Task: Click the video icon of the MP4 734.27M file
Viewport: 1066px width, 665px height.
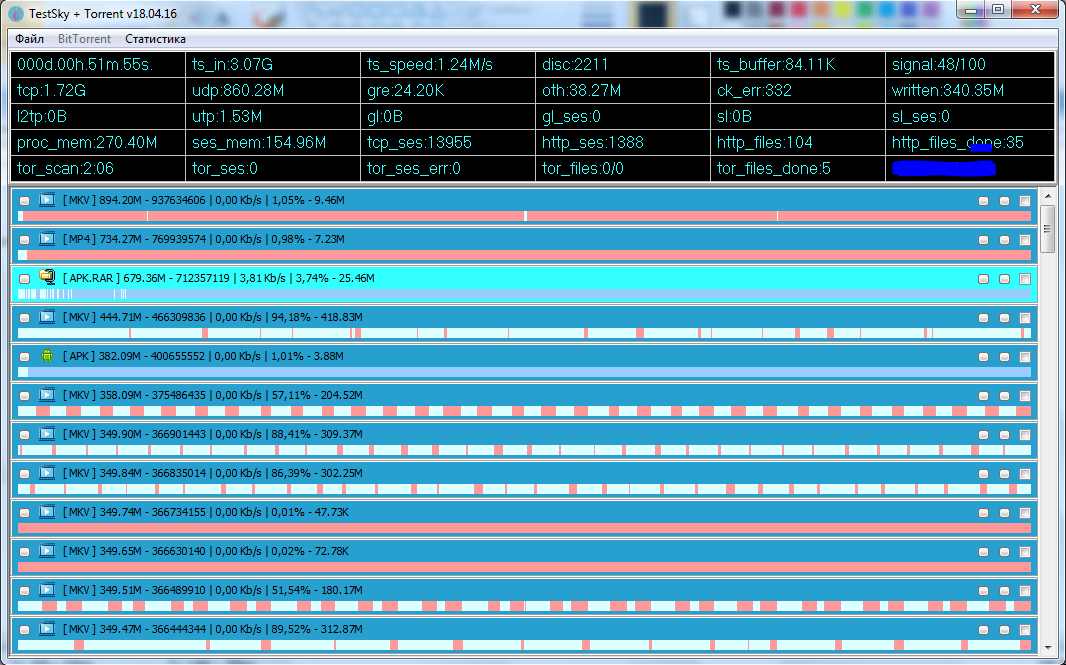Action: click(x=47, y=239)
